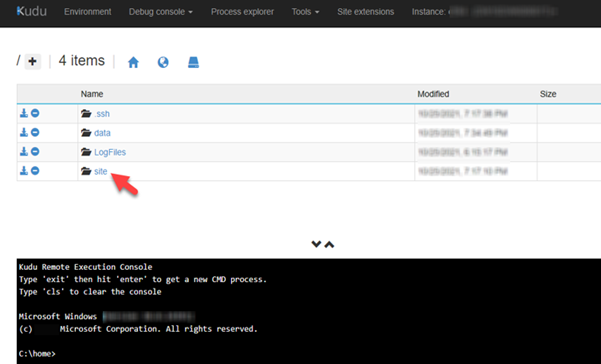This screenshot has height=364, width=601.
Task: Click the Kudu logo
Action: coord(32,11)
